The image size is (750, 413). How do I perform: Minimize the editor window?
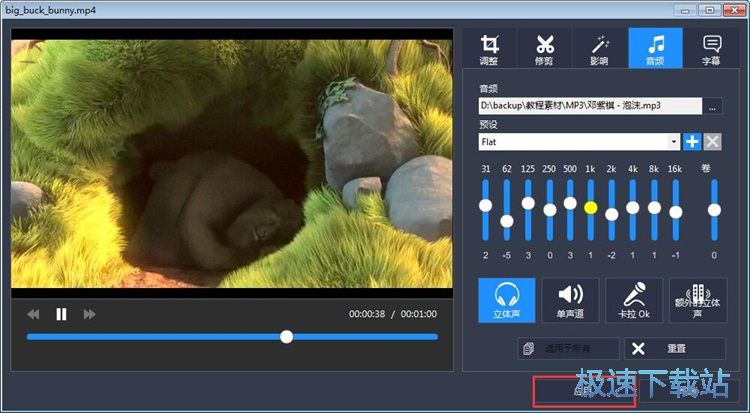coord(687,9)
